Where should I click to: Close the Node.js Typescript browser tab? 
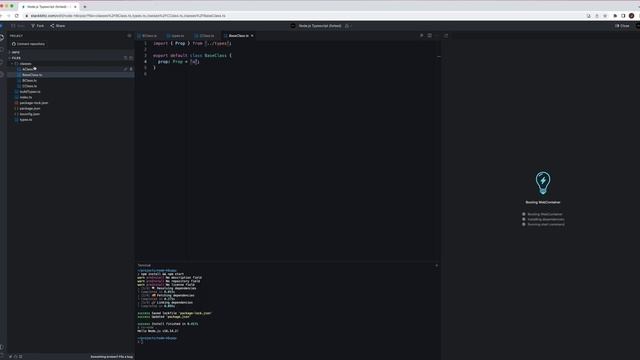75,7
